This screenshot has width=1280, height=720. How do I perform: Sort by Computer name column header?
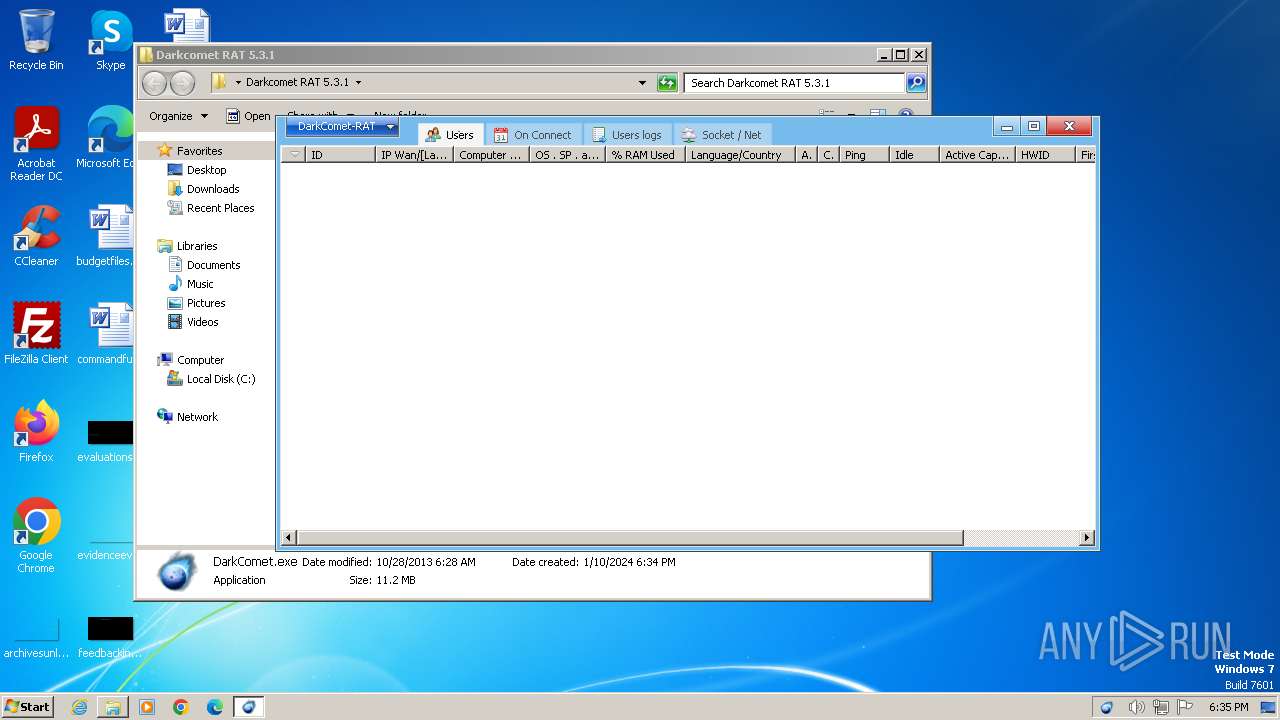(491, 155)
